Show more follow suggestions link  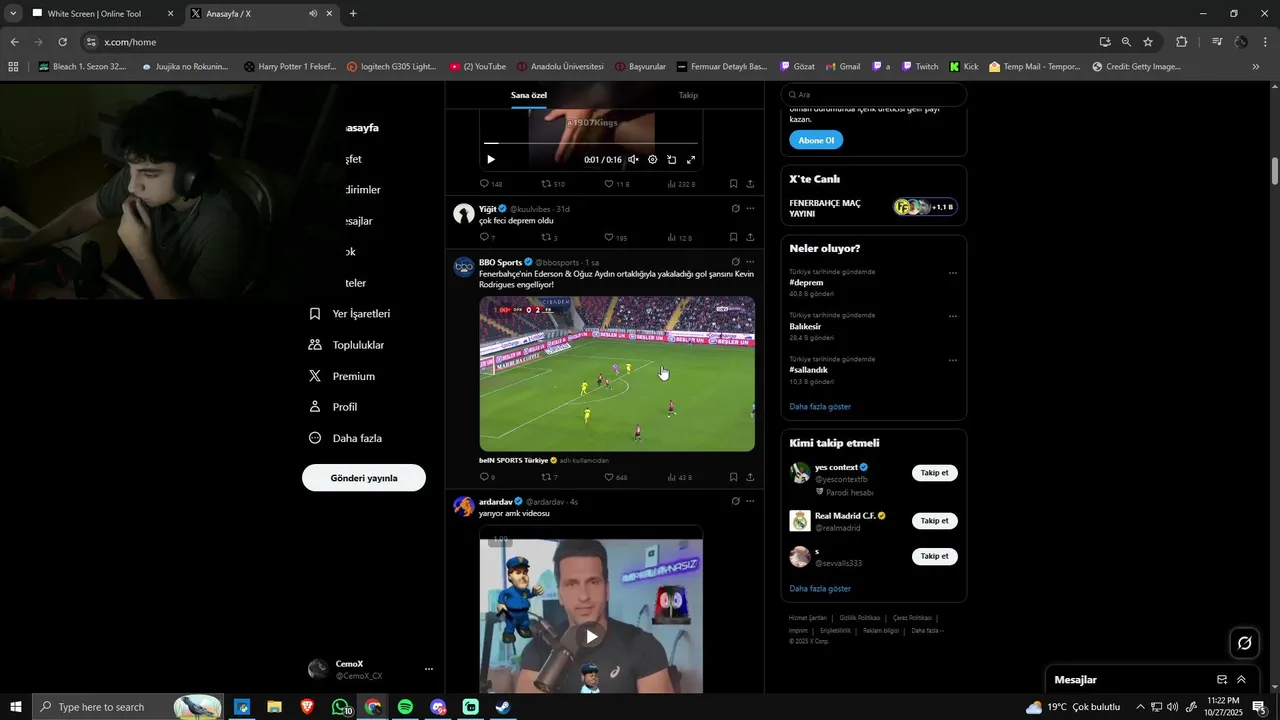[x=820, y=589]
